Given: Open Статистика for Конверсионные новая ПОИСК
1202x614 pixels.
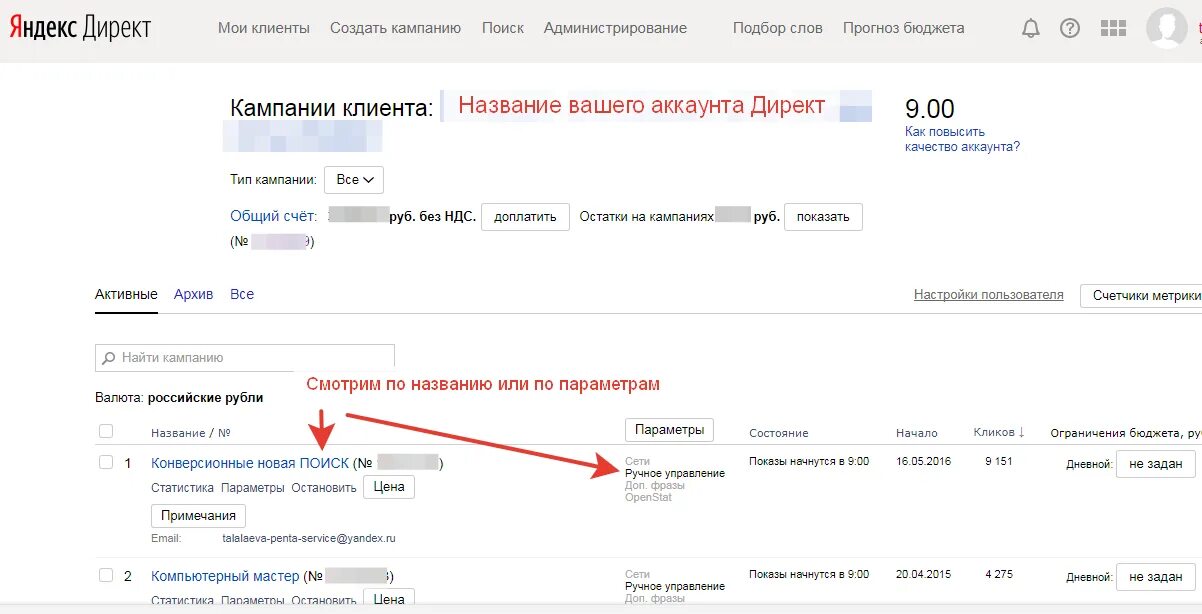Looking at the screenshot, I should 182,488.
